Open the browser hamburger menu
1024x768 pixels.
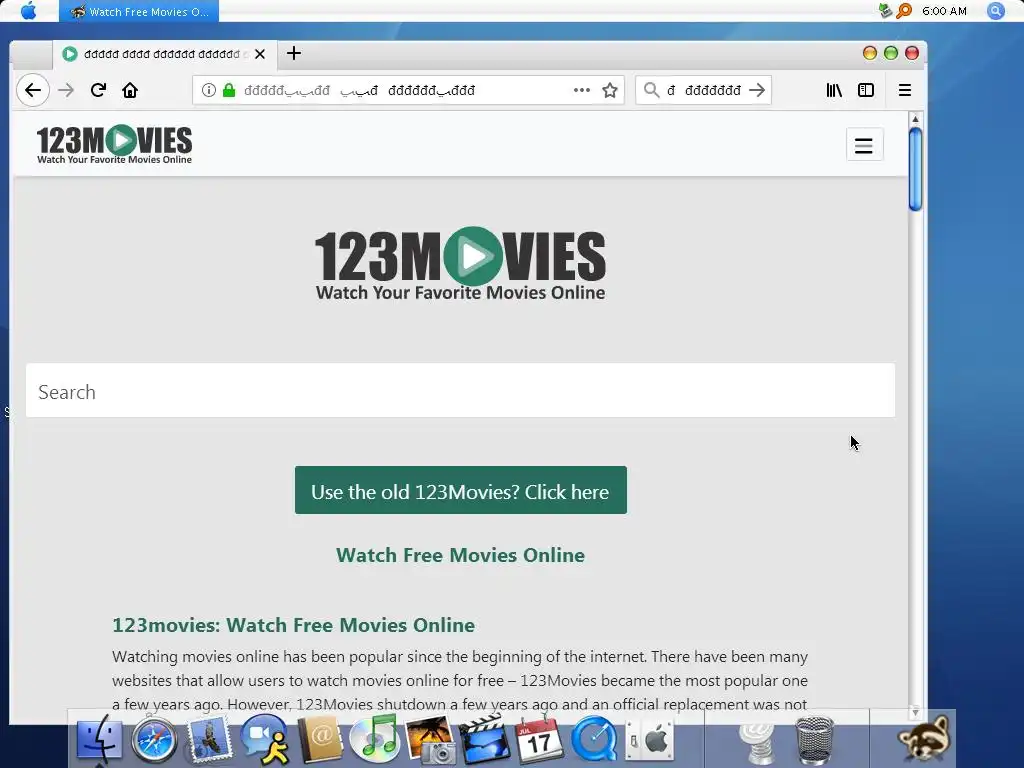(x=904, y=90)
